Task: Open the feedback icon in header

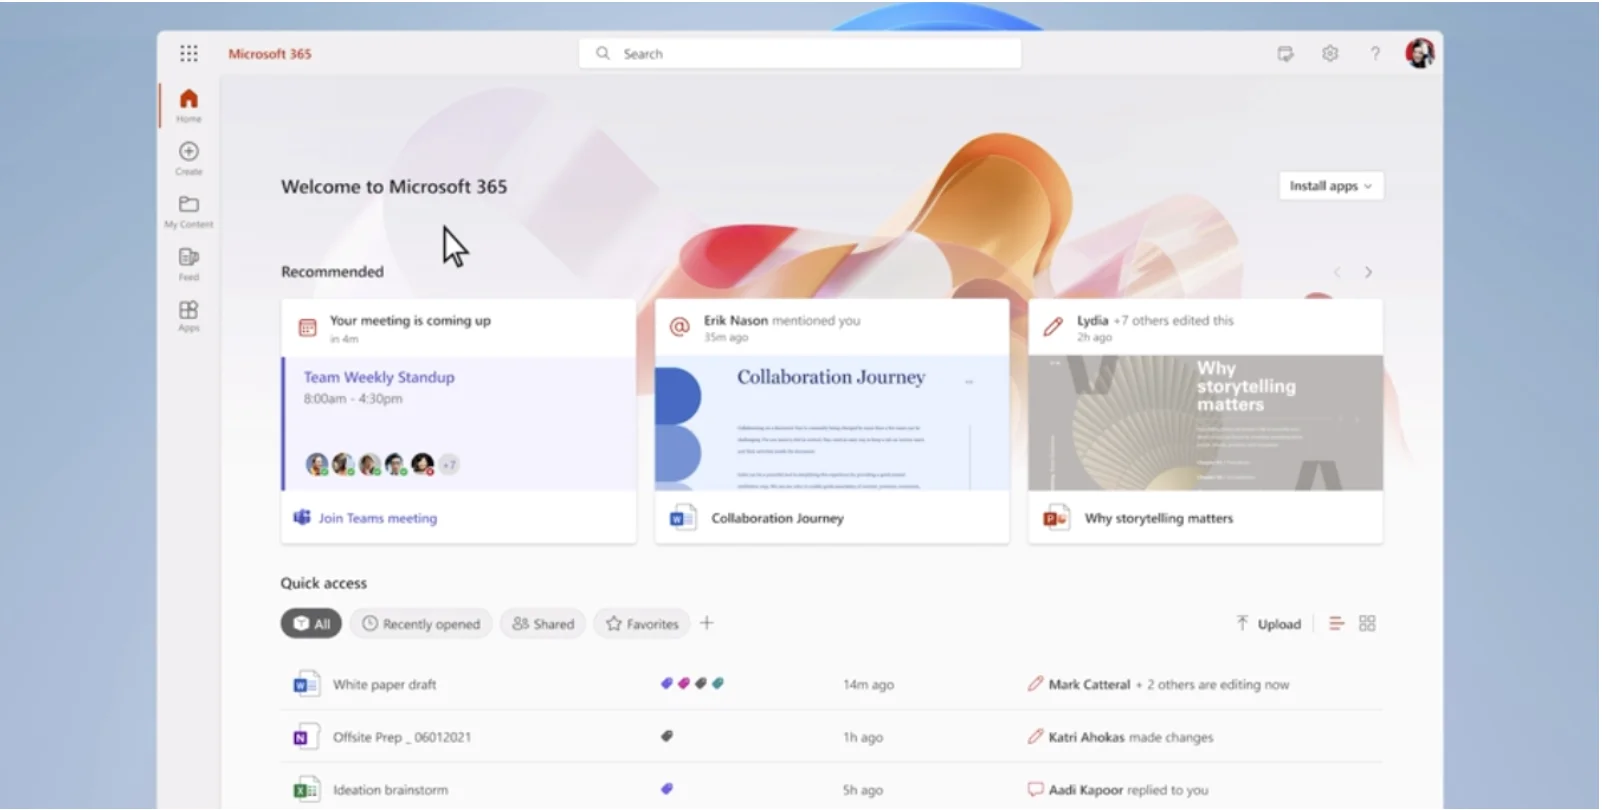Action: 1285,54
